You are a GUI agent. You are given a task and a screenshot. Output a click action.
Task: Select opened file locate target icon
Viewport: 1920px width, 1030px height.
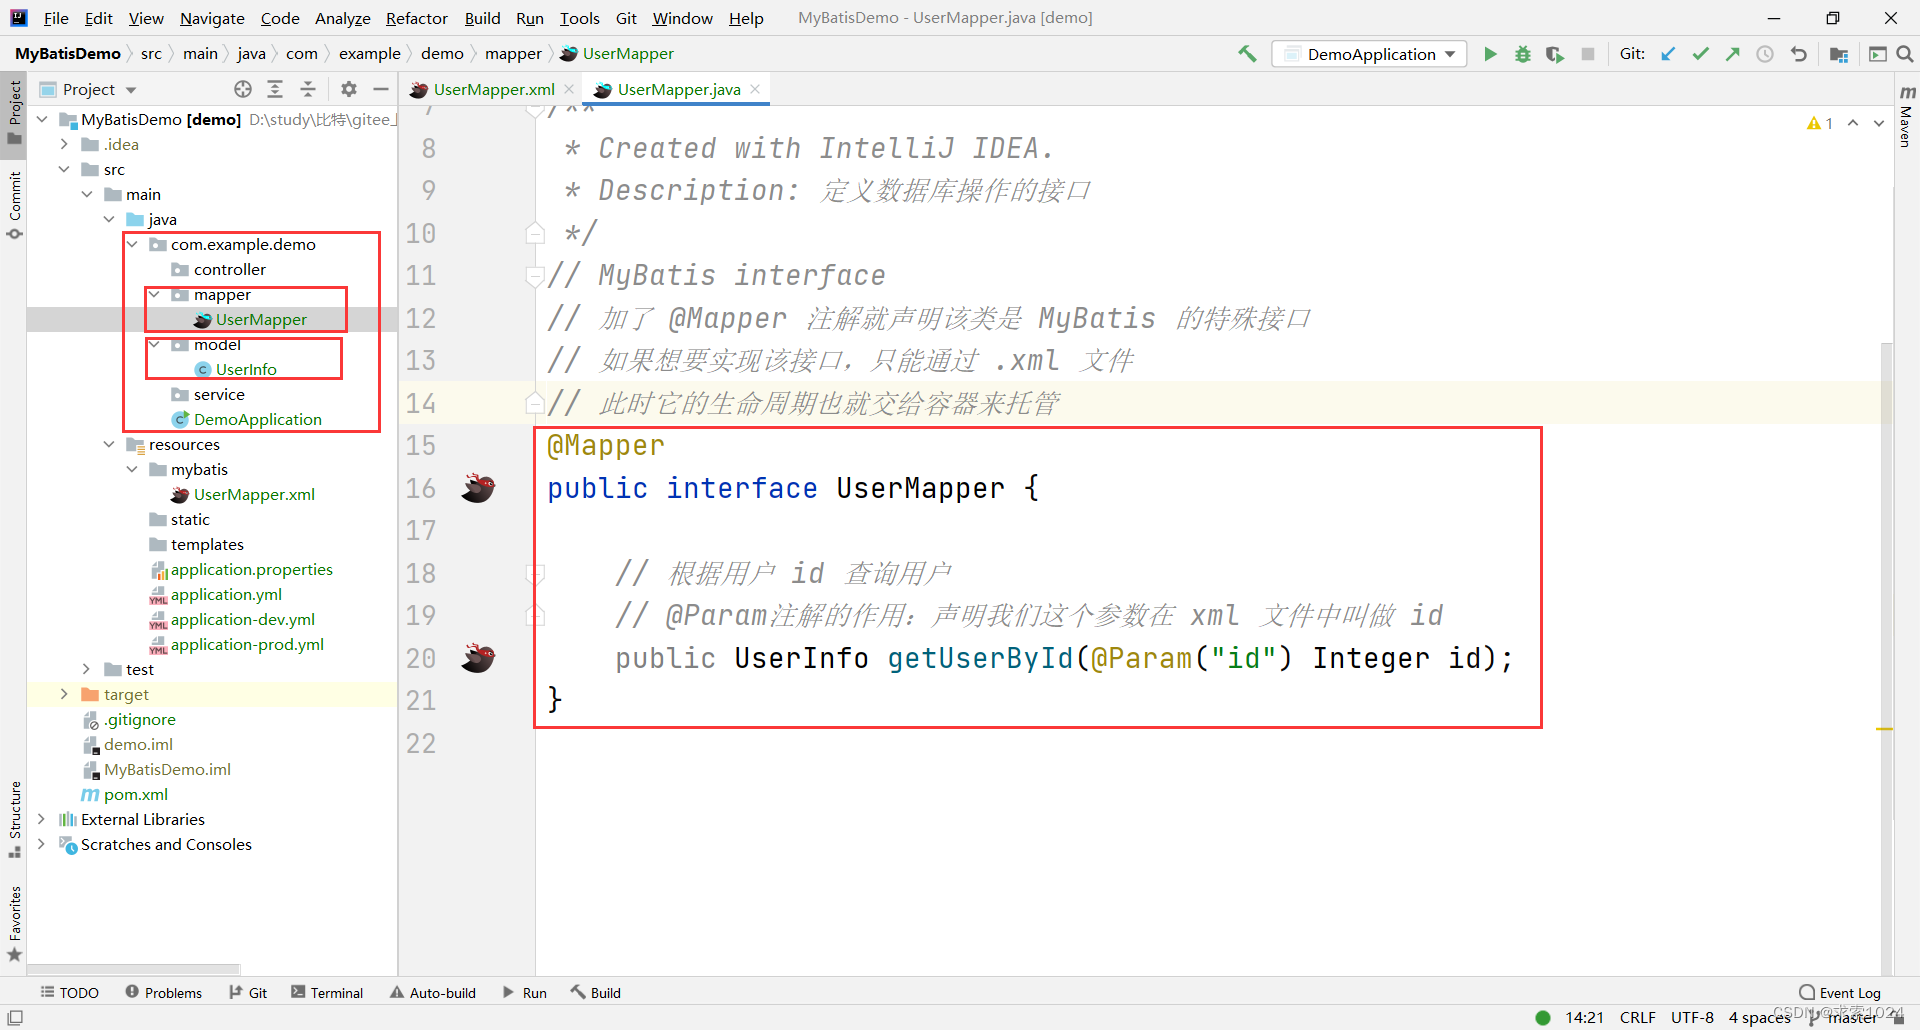[243, 89]
